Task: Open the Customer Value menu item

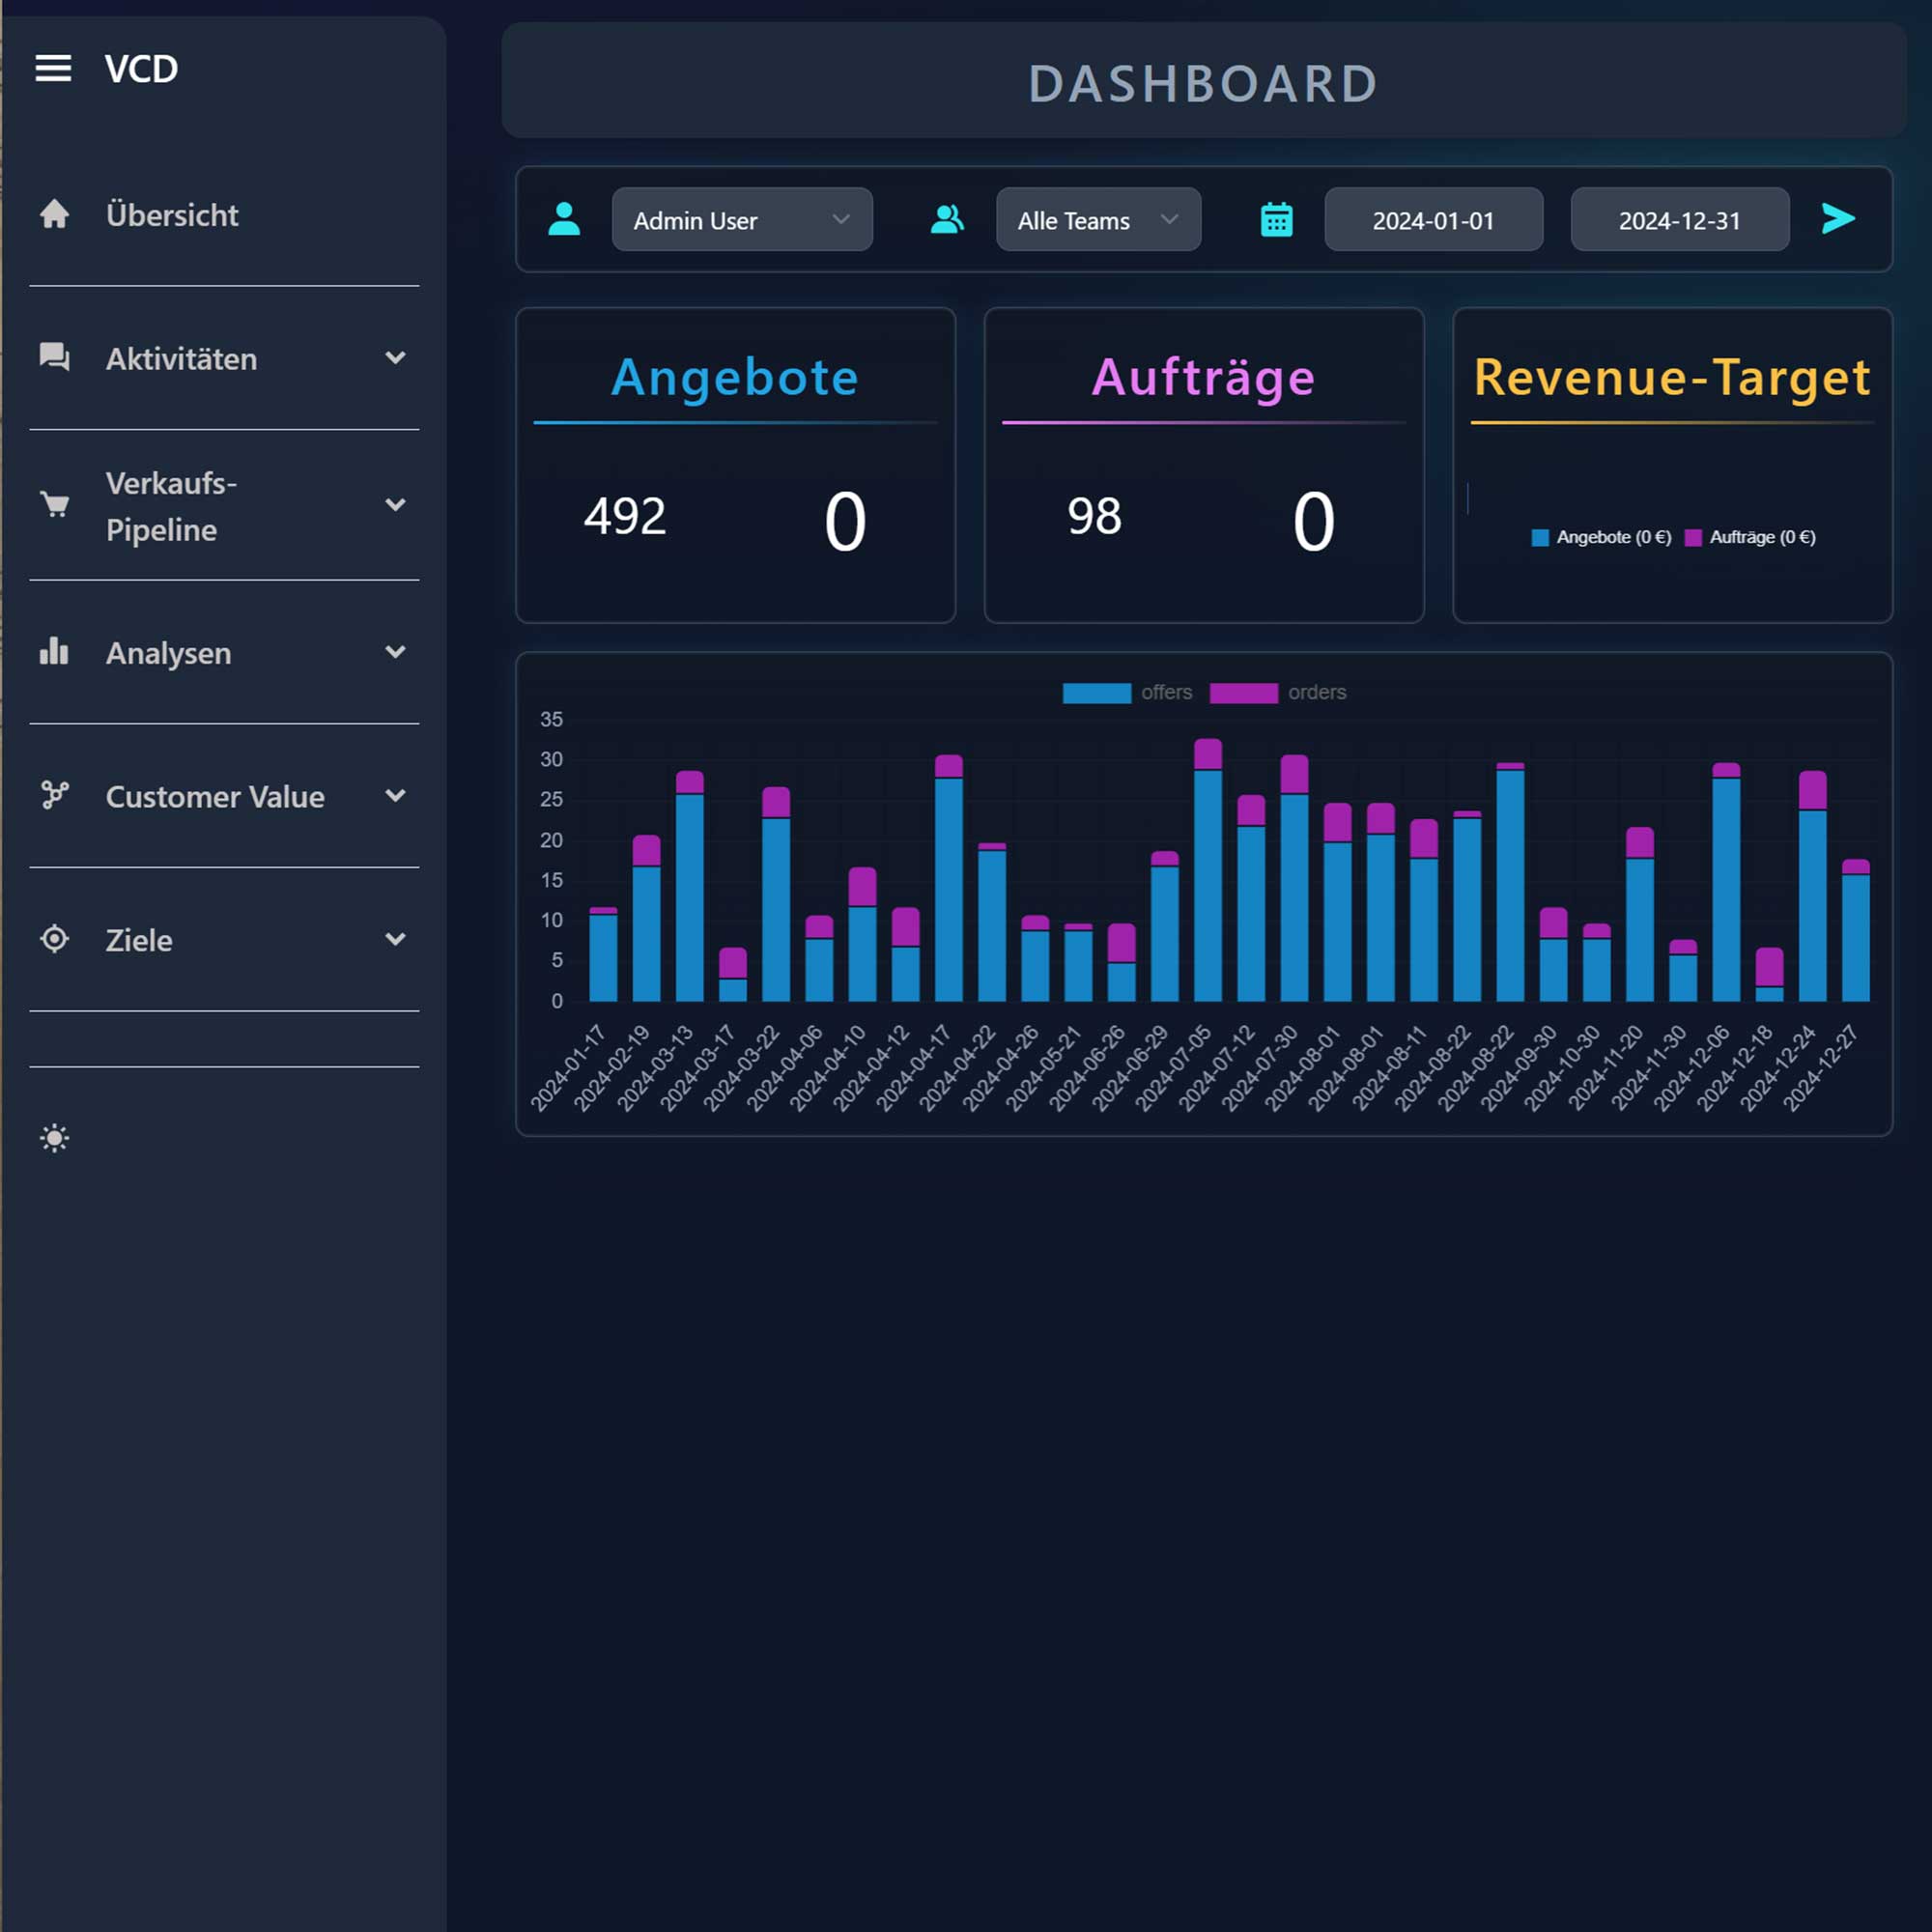Action: (224, 796)
